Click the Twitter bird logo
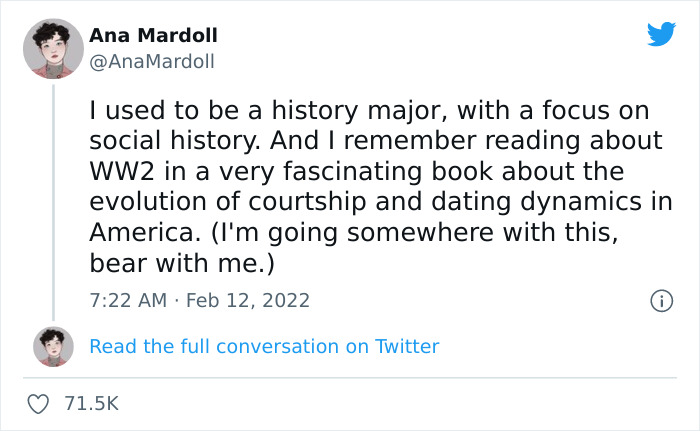The image size is (700, 431). pyautogui.click(x=661, y=35)
